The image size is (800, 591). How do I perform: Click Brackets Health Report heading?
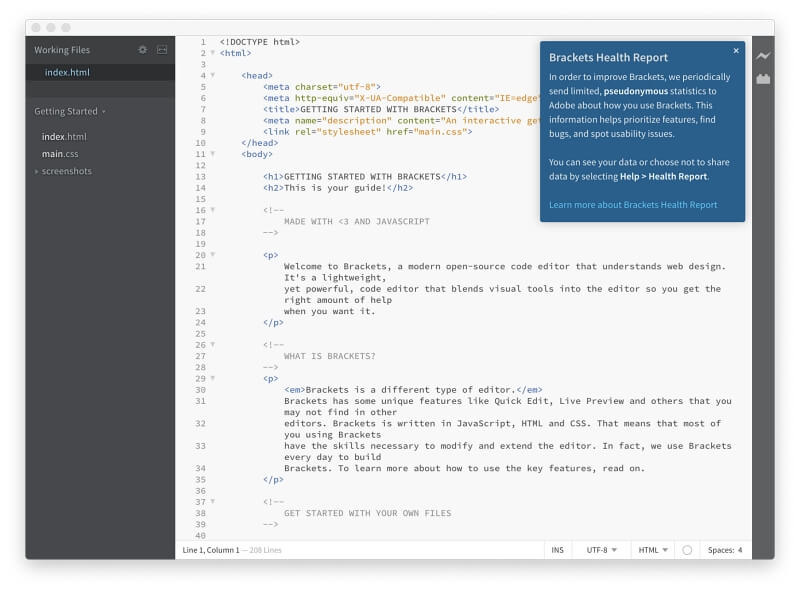pyautogui.click(x=608, y=58)
